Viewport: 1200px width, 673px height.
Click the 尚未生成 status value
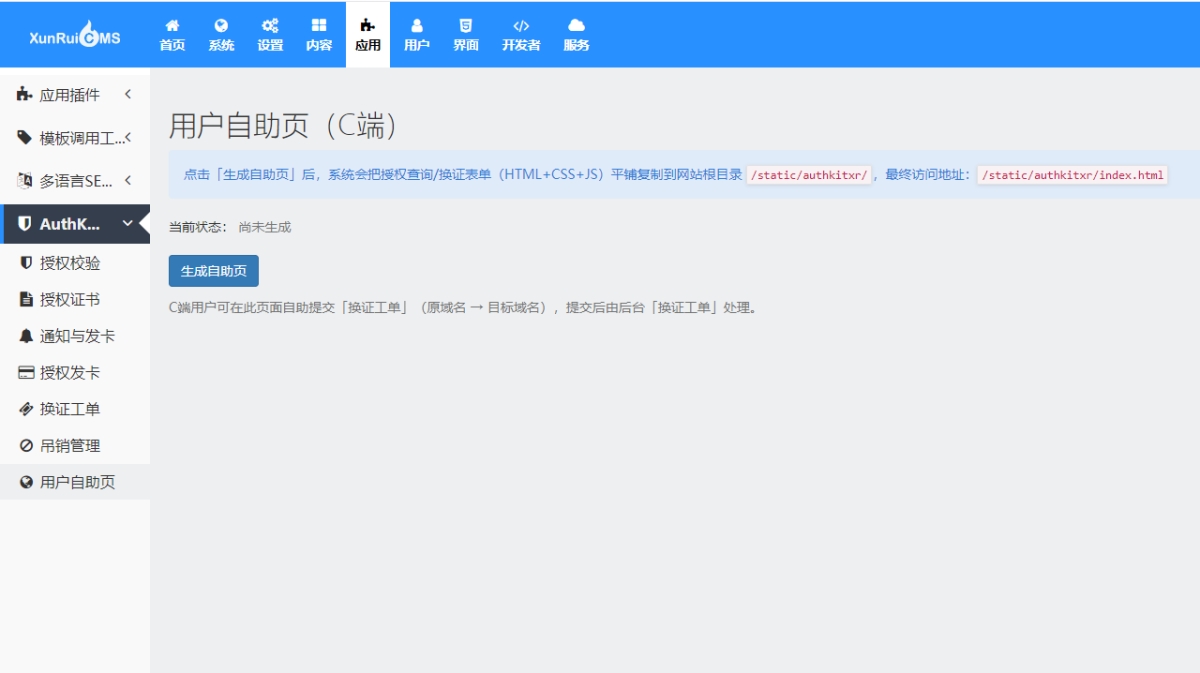265,228
